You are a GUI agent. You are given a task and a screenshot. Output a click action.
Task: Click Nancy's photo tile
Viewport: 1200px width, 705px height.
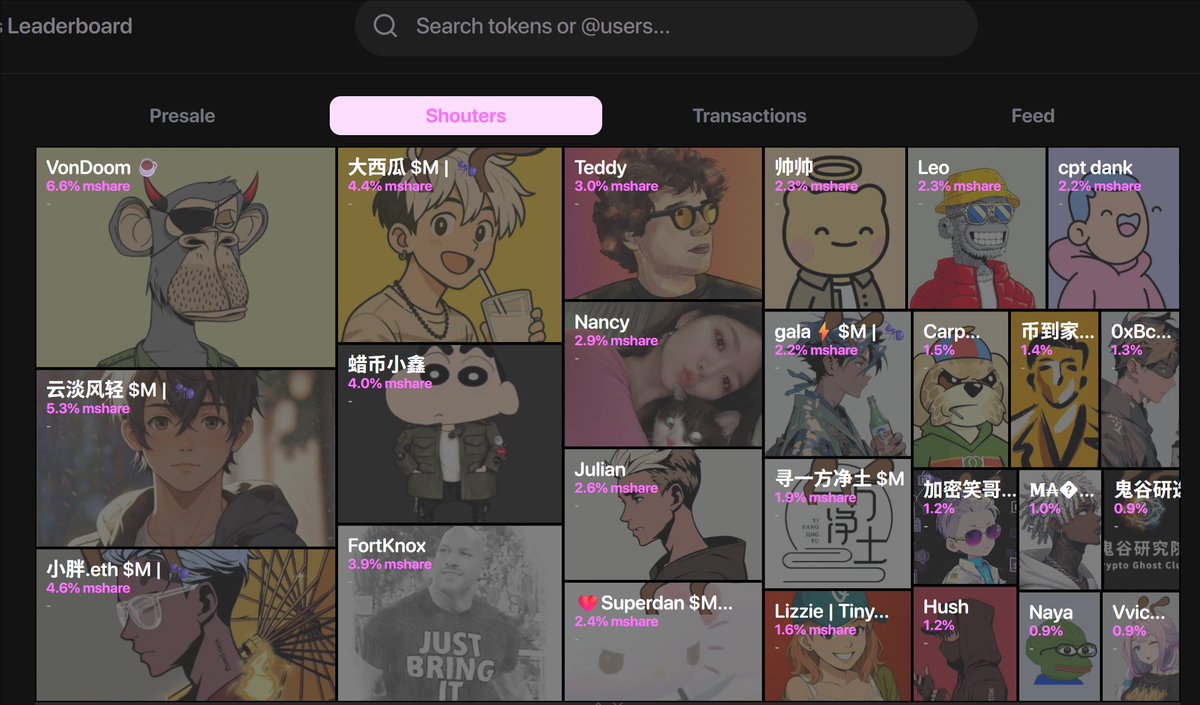coord(663,375)
